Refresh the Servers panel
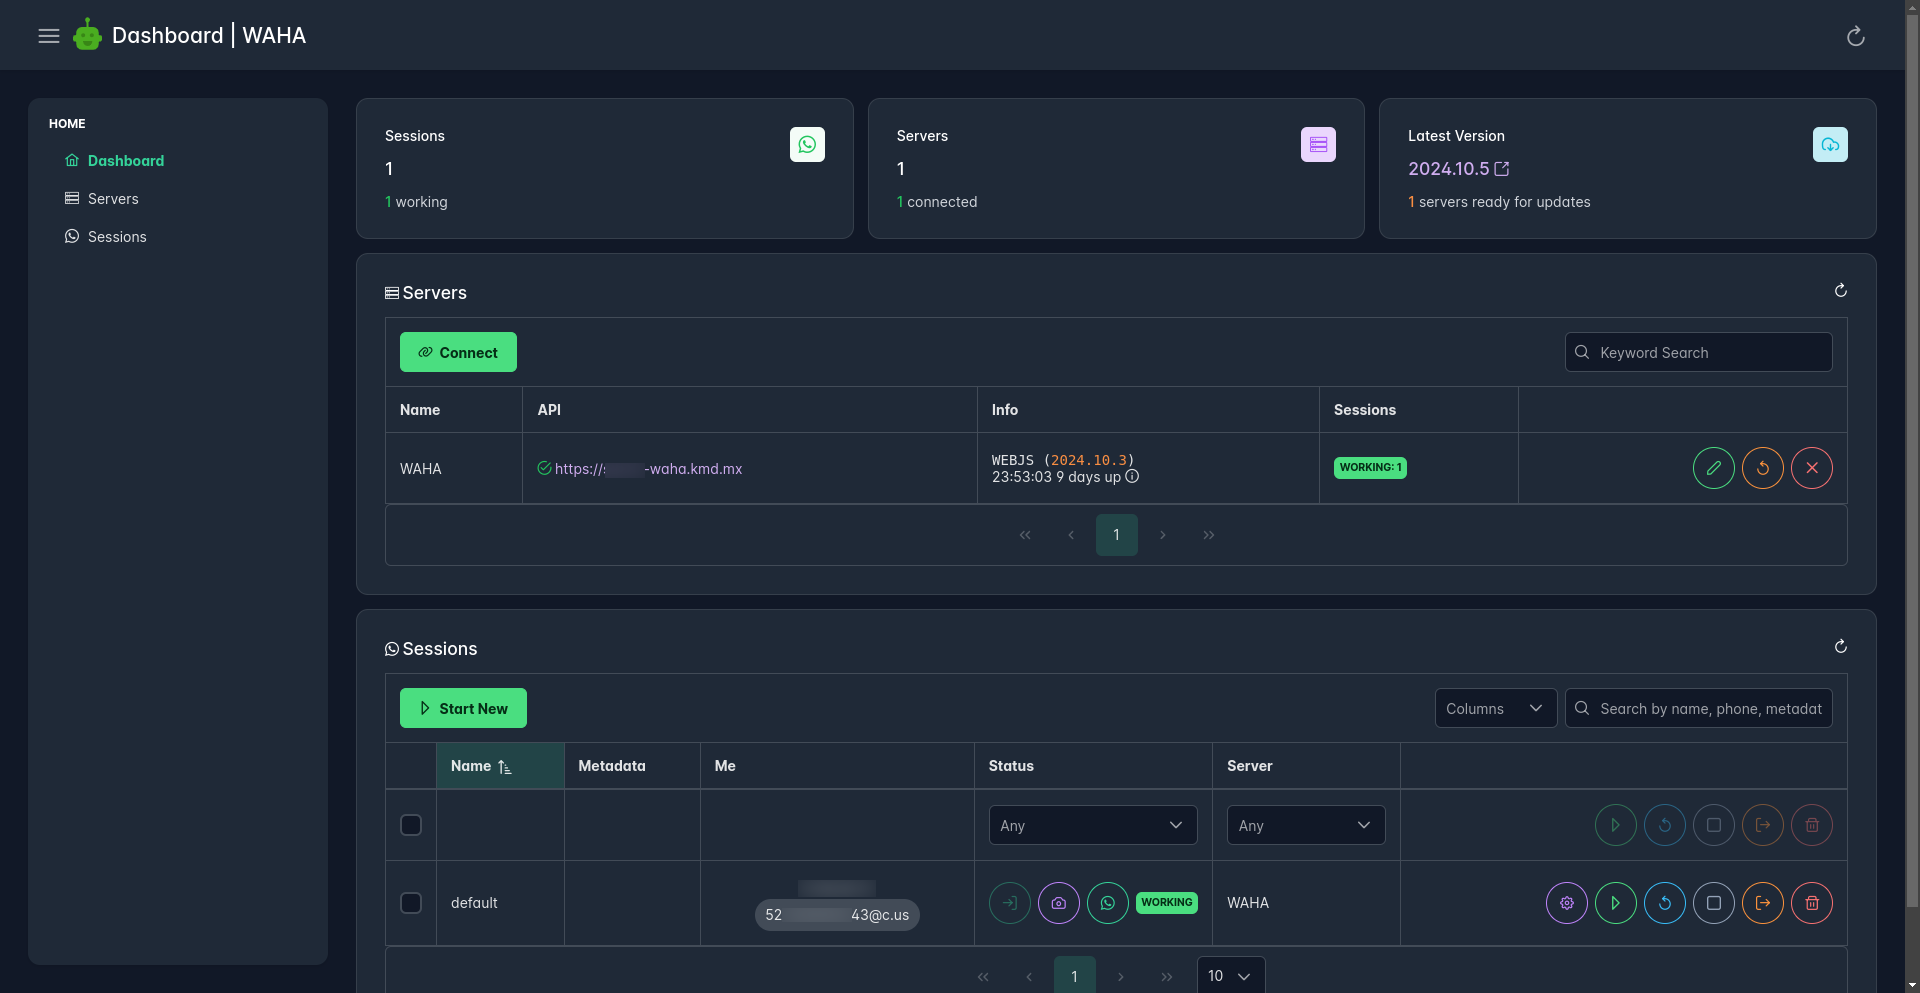1920x993 pixels. 1840,291
